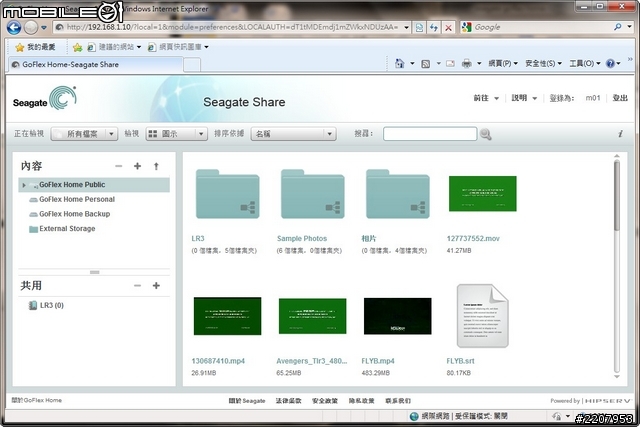640x427 pixels.
Task: Open the LR3 folder icon
Action: pos(227,195)
